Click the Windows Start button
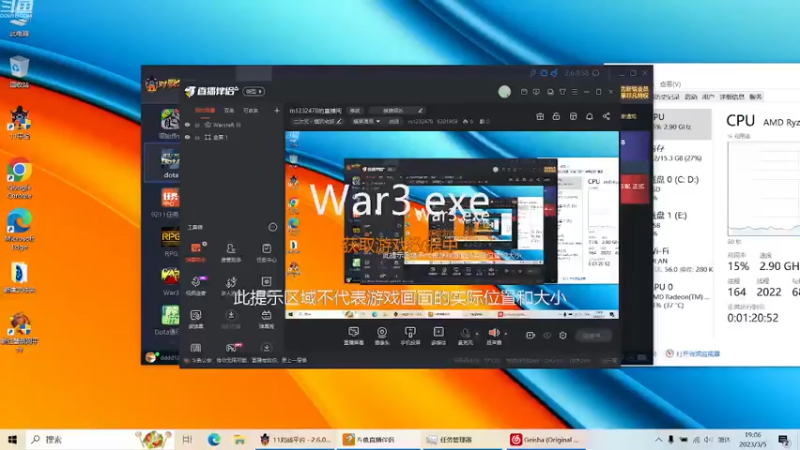 (x=13, y=439)
